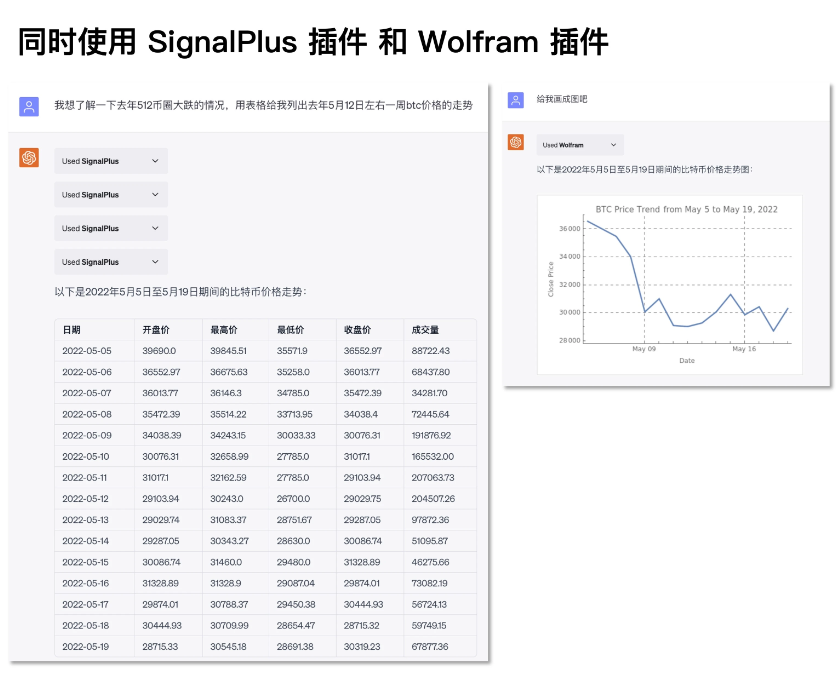Click the May 09 axis label
Screen dimensions: 839x677
pos(644,349)
